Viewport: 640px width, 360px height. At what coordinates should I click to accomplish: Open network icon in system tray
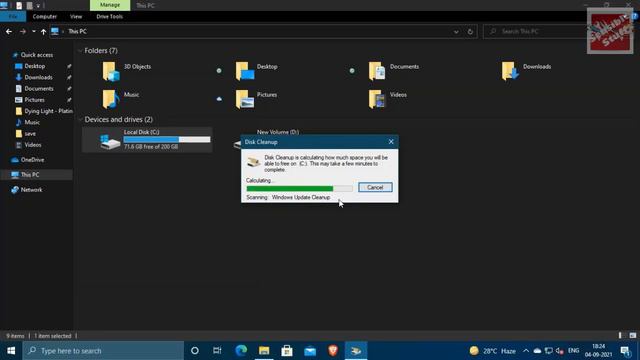[x=549, y=351]
